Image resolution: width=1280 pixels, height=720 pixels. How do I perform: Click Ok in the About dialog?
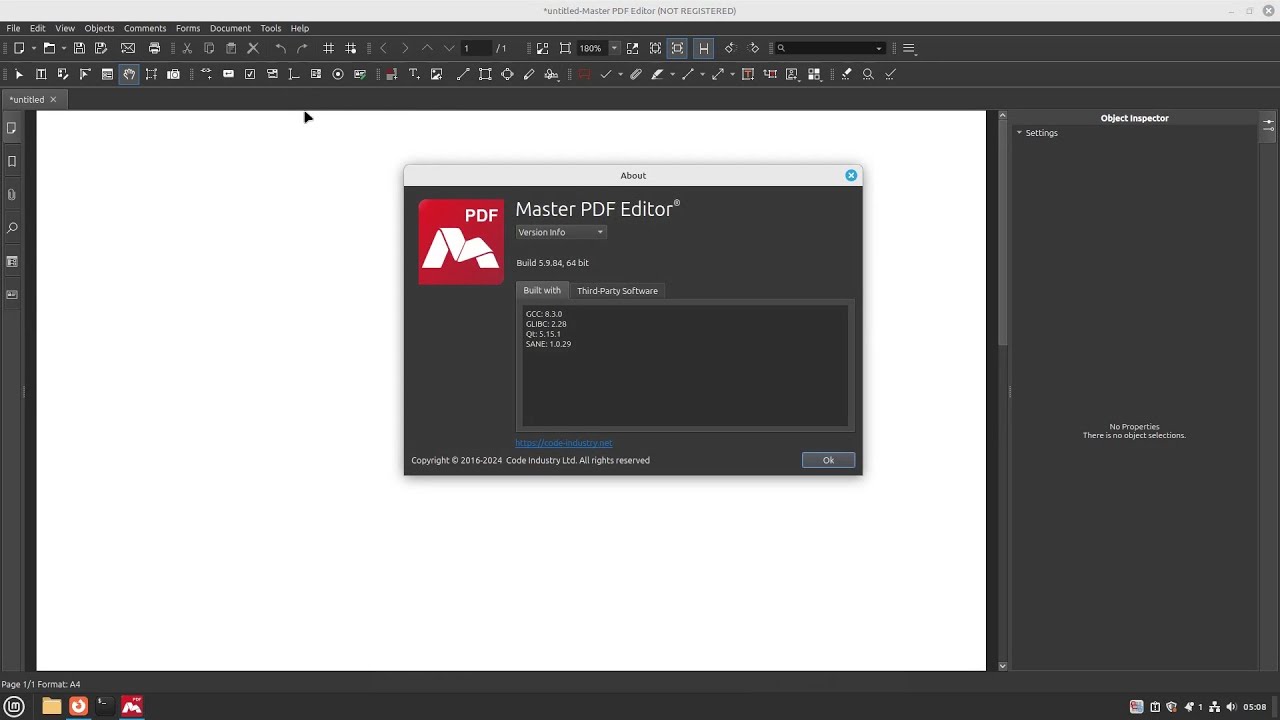(x=828, y=460)
